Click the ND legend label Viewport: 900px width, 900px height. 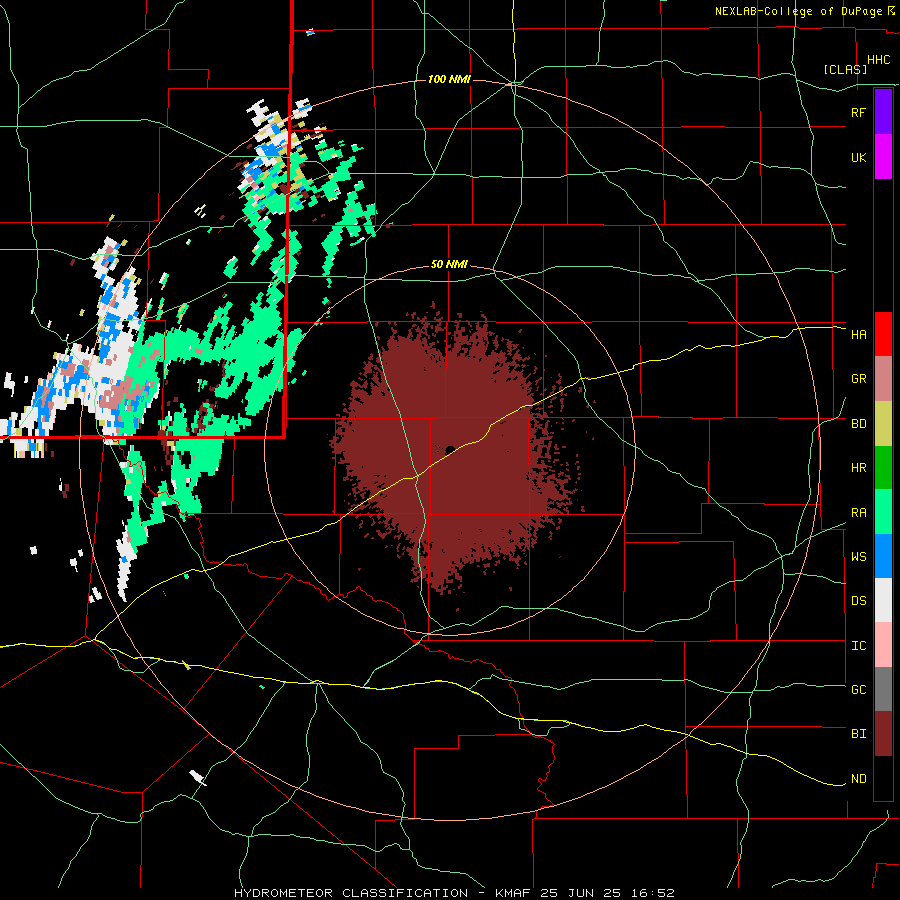pyautogui.click(x=858, y=779)
